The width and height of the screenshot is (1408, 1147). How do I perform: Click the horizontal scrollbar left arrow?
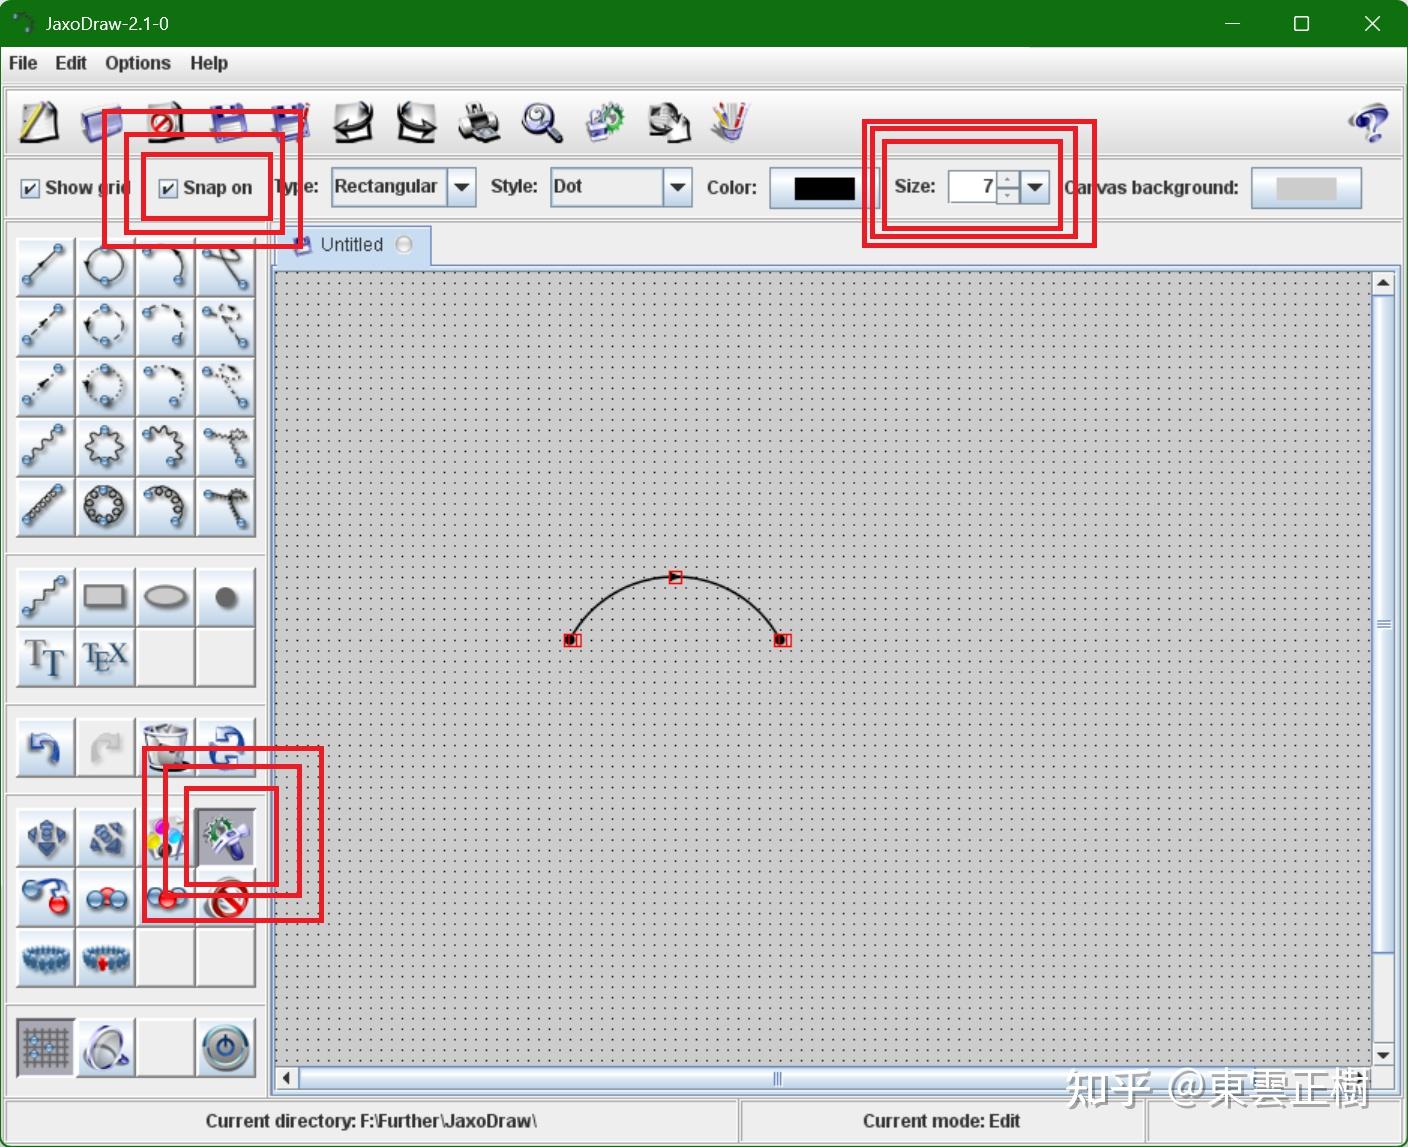coord(287,1078)
